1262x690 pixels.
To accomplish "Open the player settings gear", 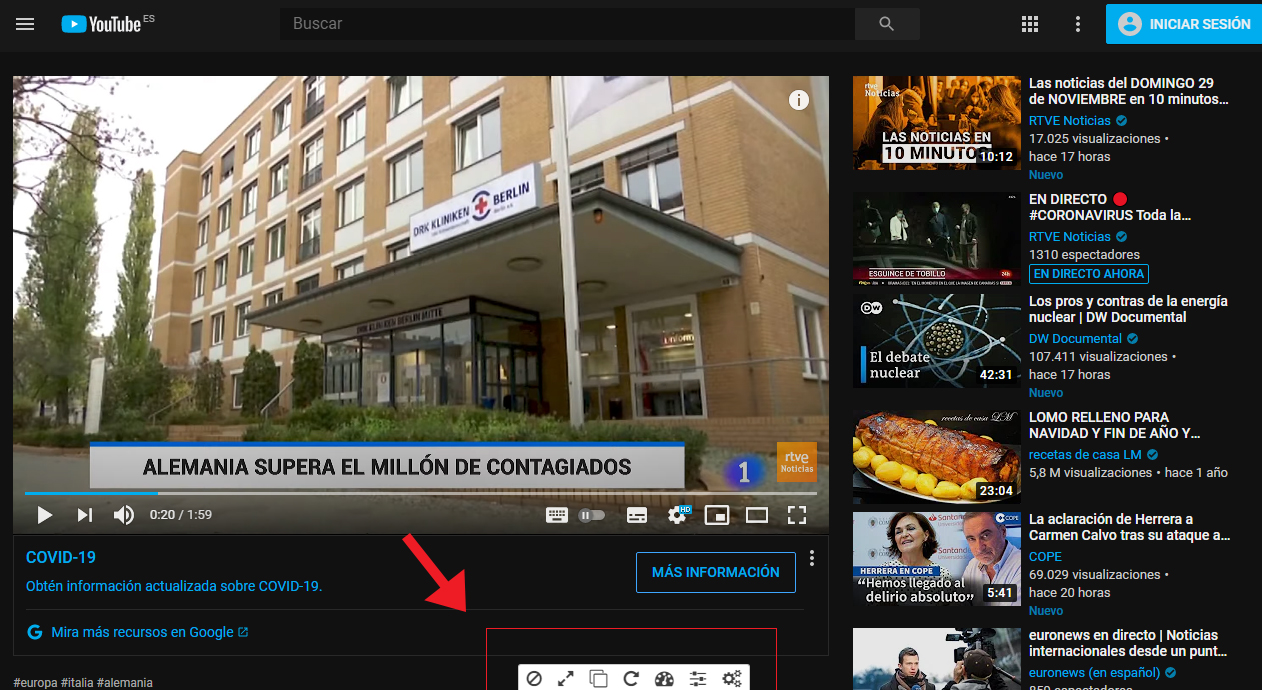I will click(x=678, y=515).
